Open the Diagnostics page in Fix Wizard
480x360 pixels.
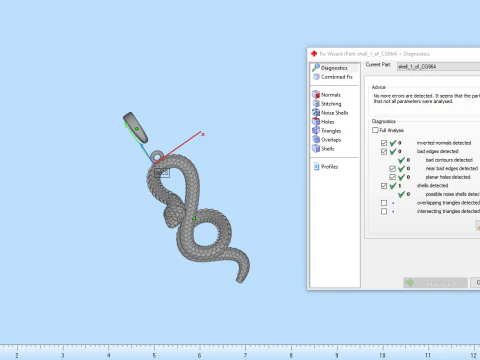(334, 68)
